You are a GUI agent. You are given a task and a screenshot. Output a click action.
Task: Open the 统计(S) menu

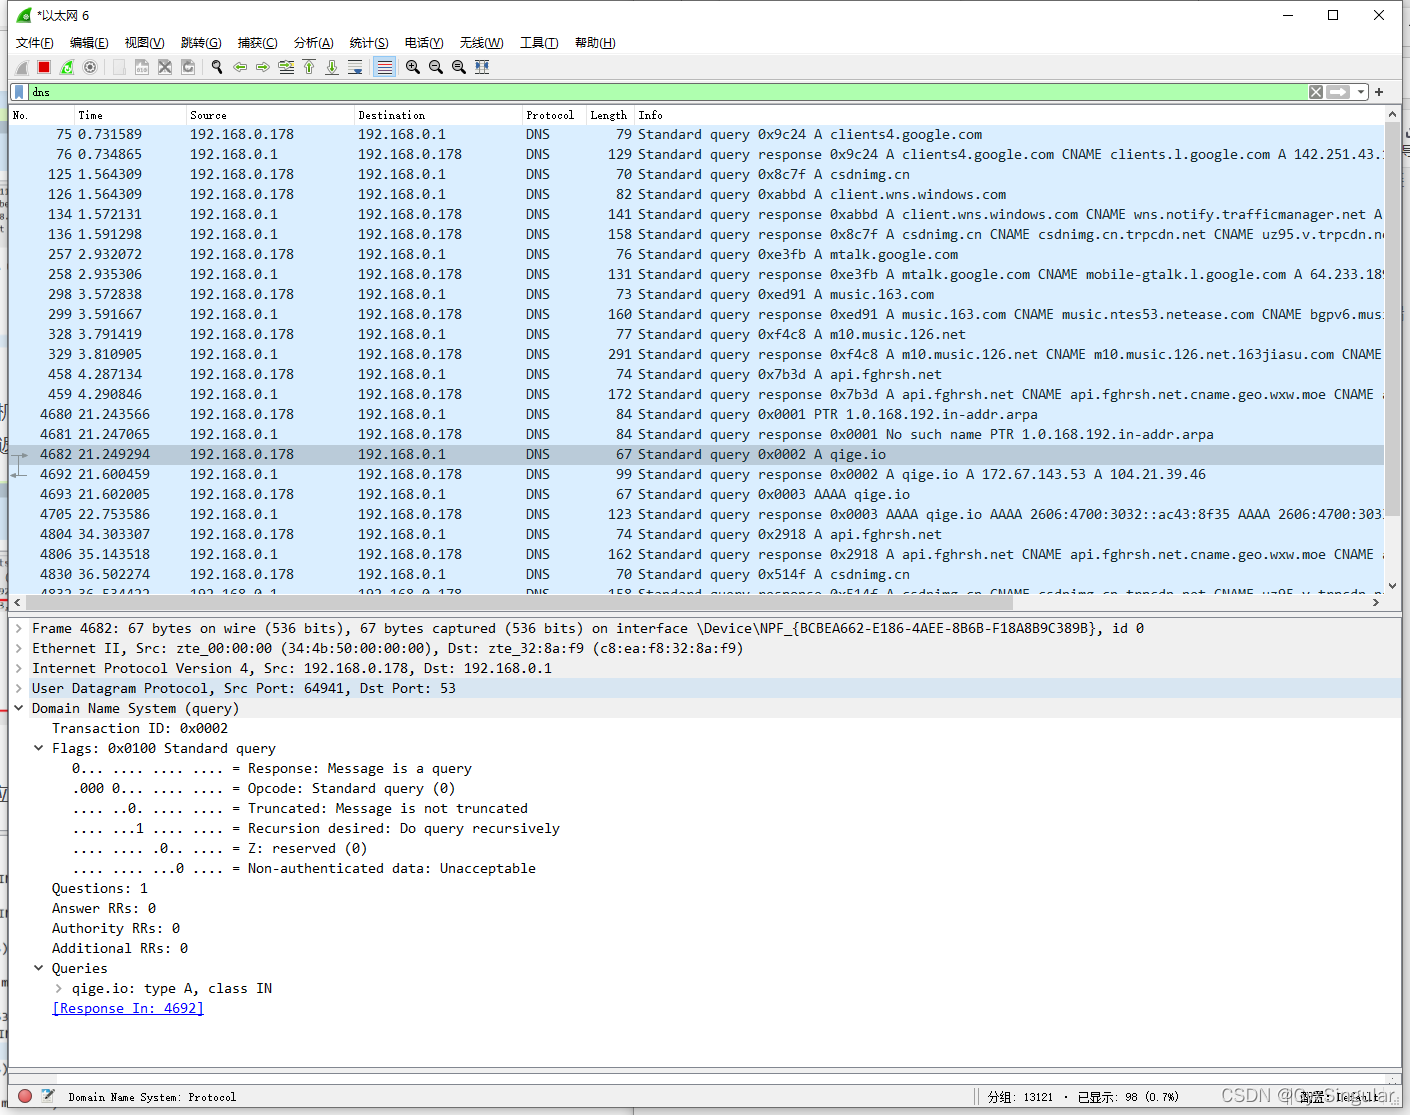(369, 43)
